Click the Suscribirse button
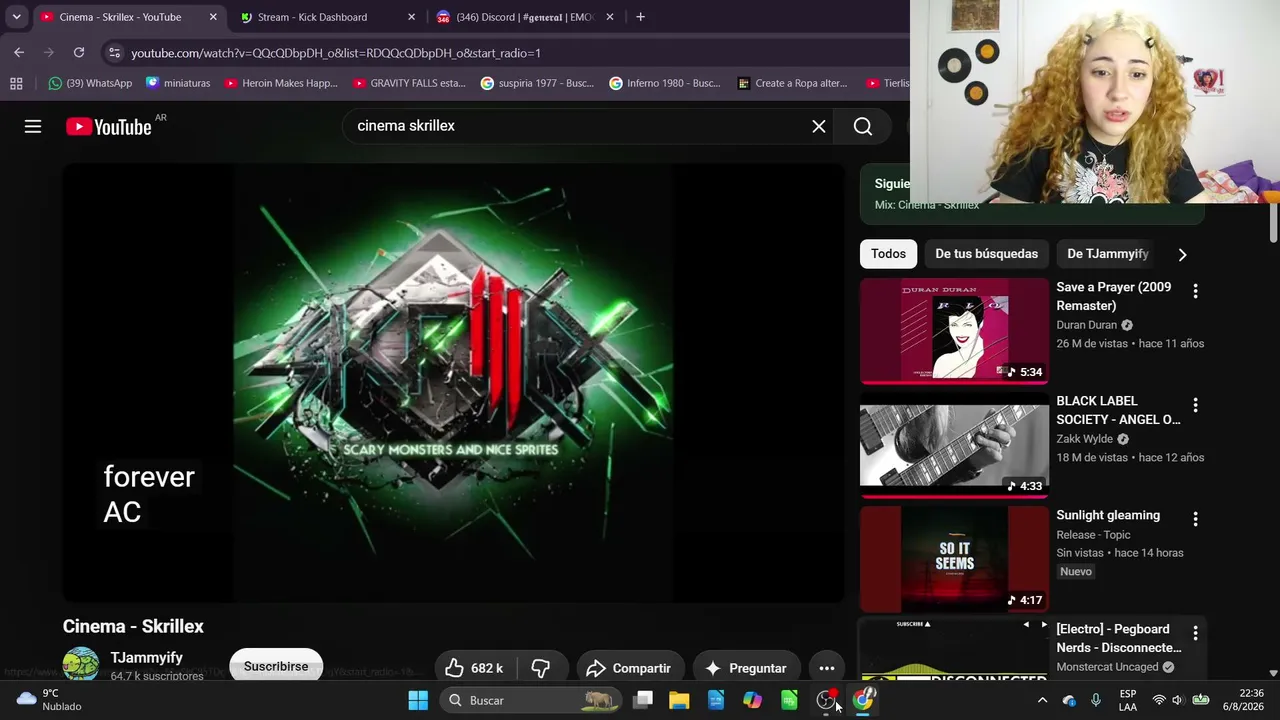1280x720 pixels. click(x=276, y=667)
